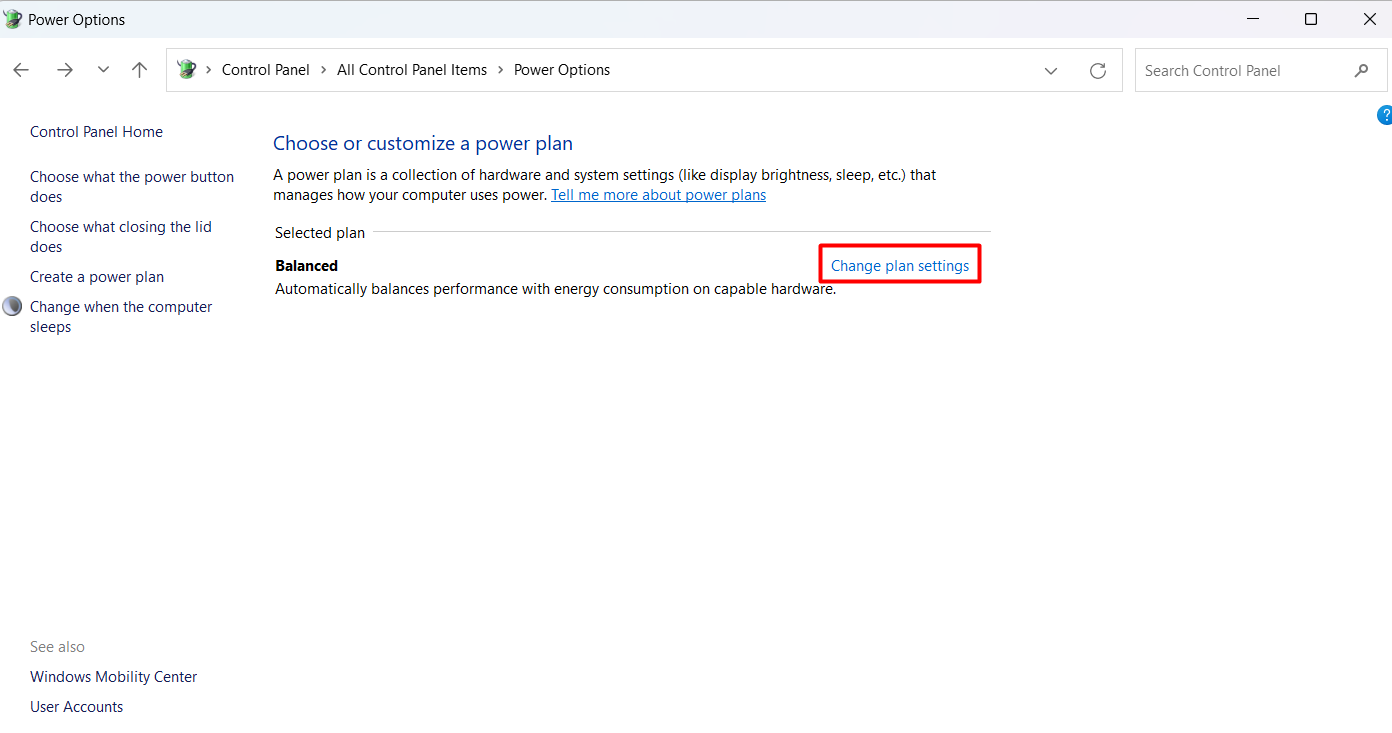Choose what closing the lid does

[x=121, y=237]
